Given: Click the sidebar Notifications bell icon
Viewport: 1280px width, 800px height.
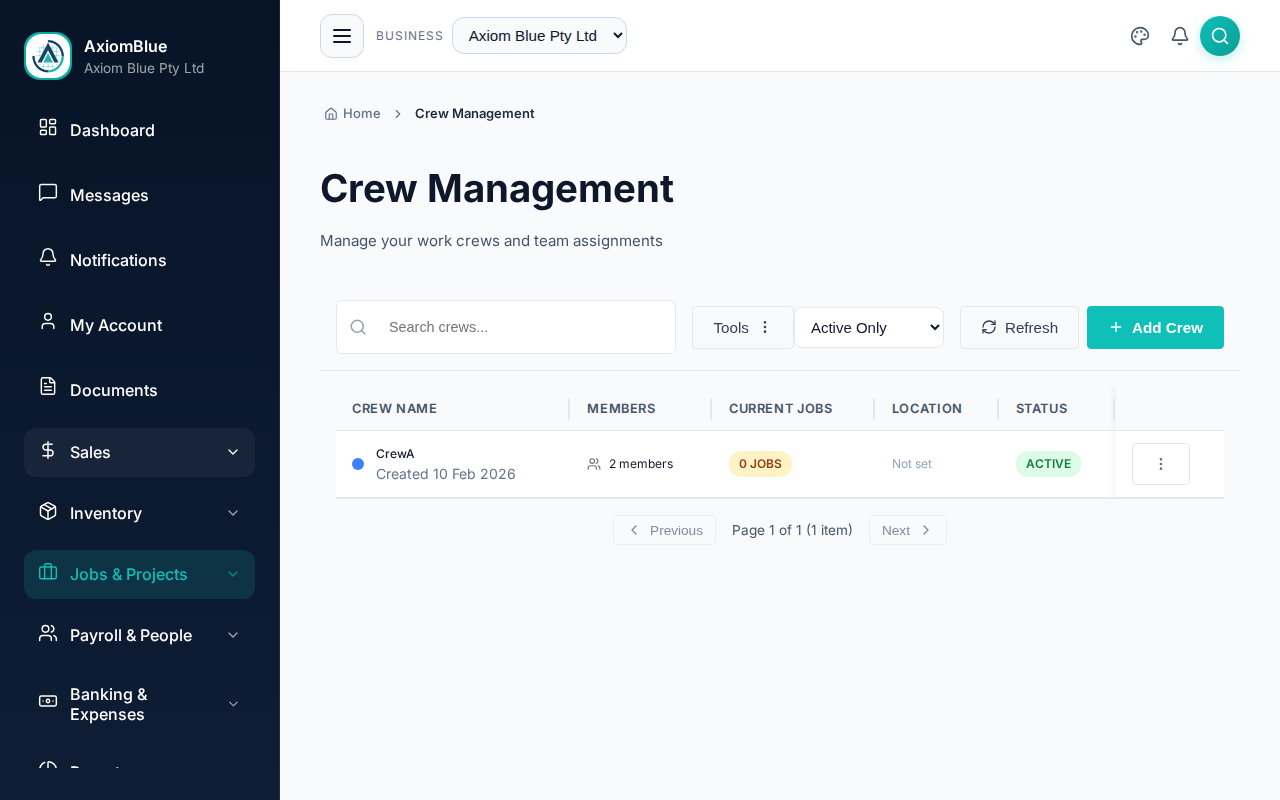Looking at the screenshot, I should click(48, 257).
